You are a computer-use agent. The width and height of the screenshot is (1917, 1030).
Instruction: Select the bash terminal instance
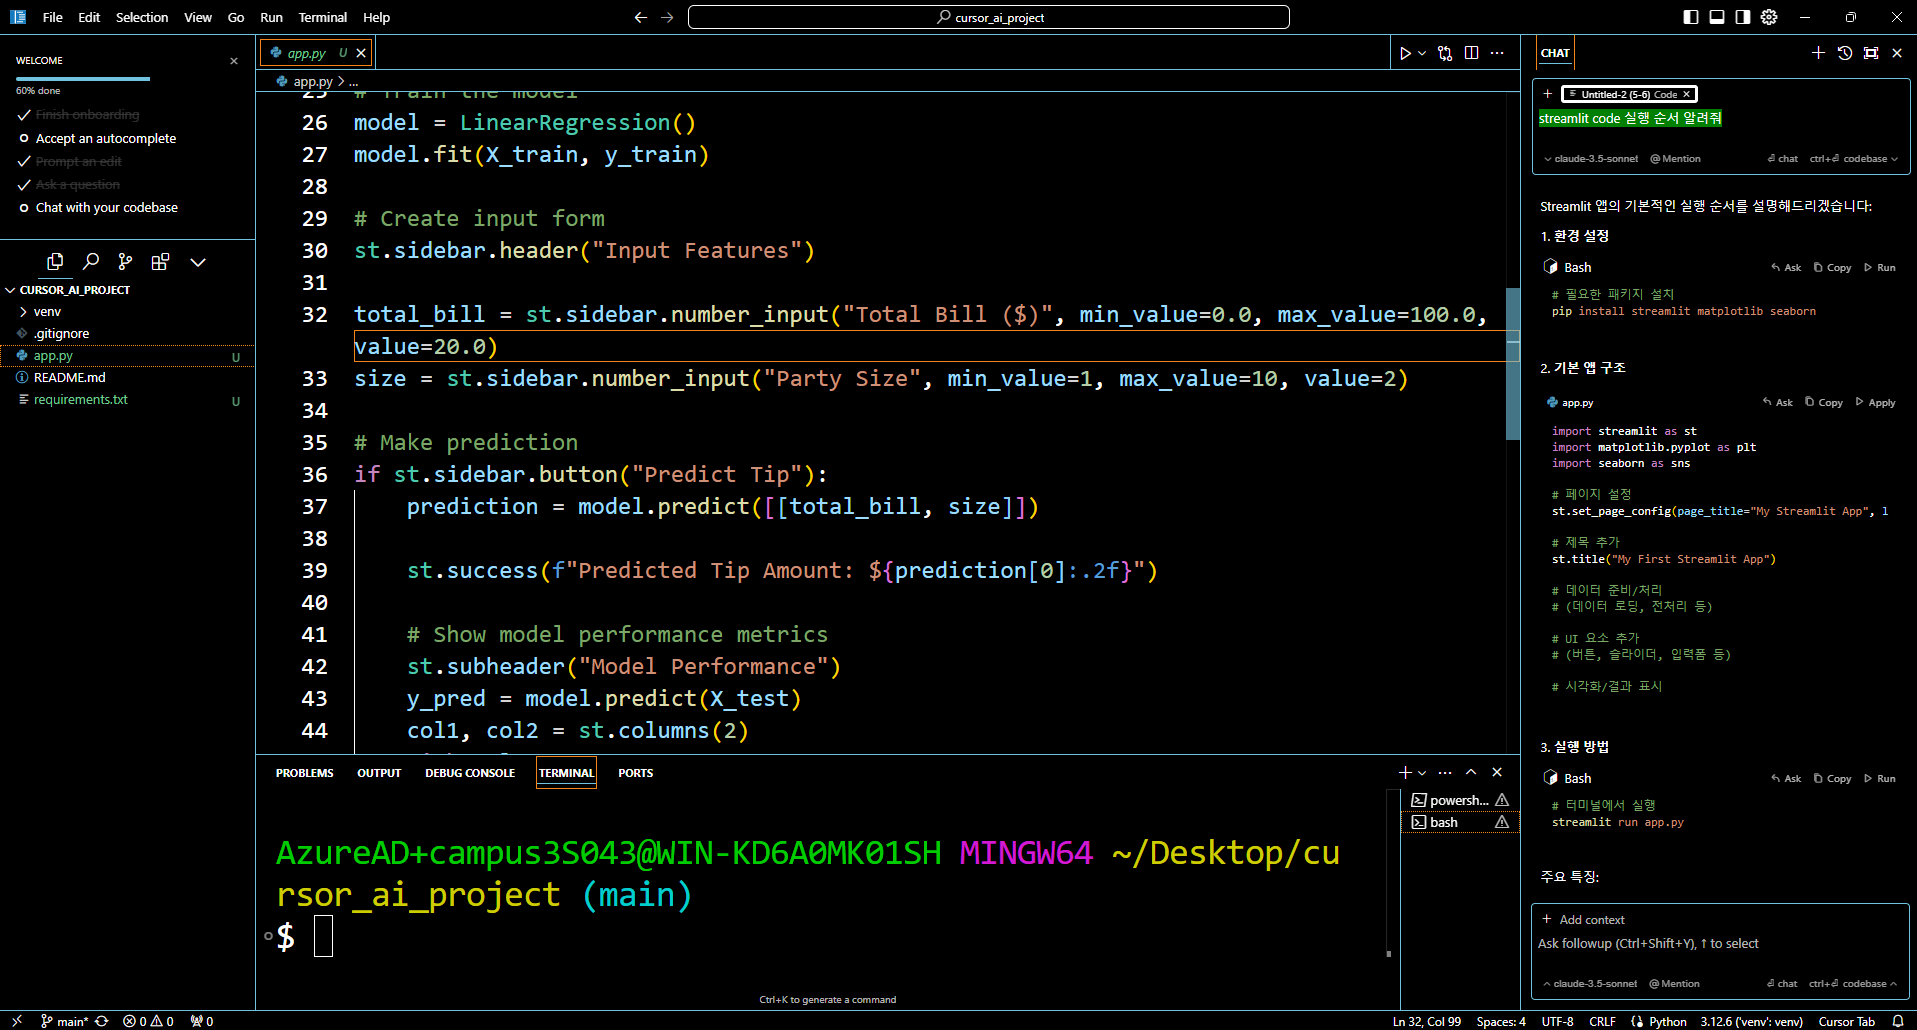click(1459, 822)
